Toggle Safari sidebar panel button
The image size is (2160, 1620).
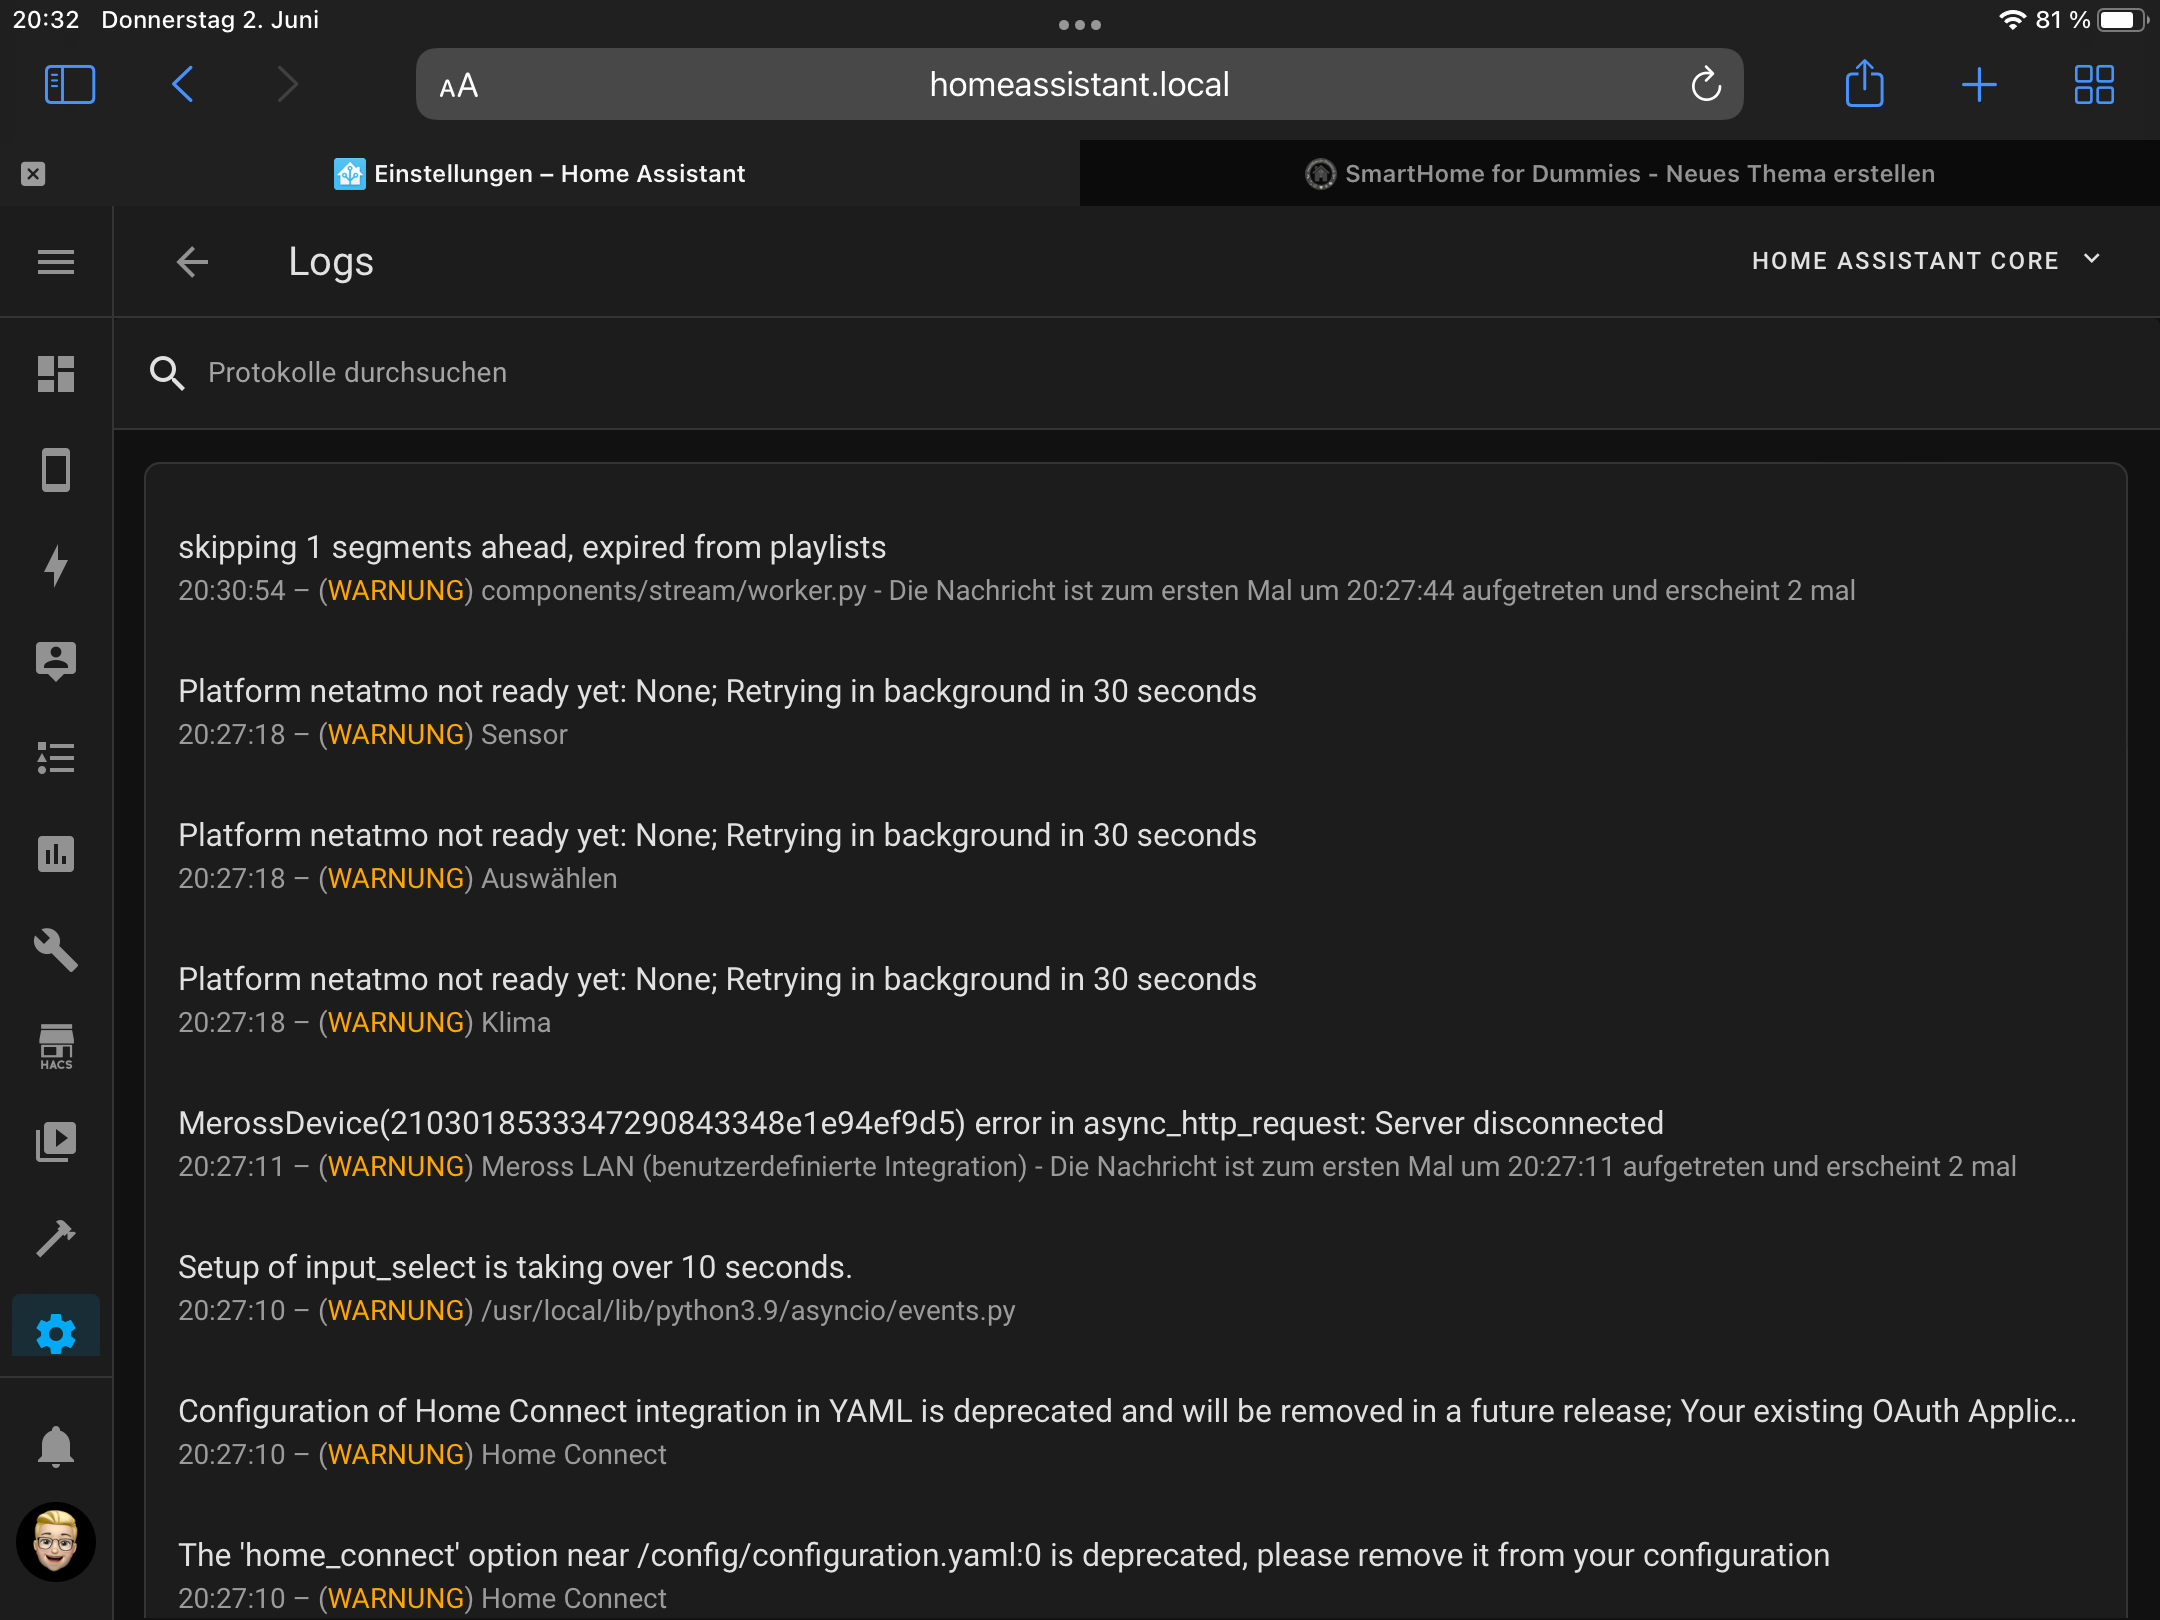[x=70, y=85]
